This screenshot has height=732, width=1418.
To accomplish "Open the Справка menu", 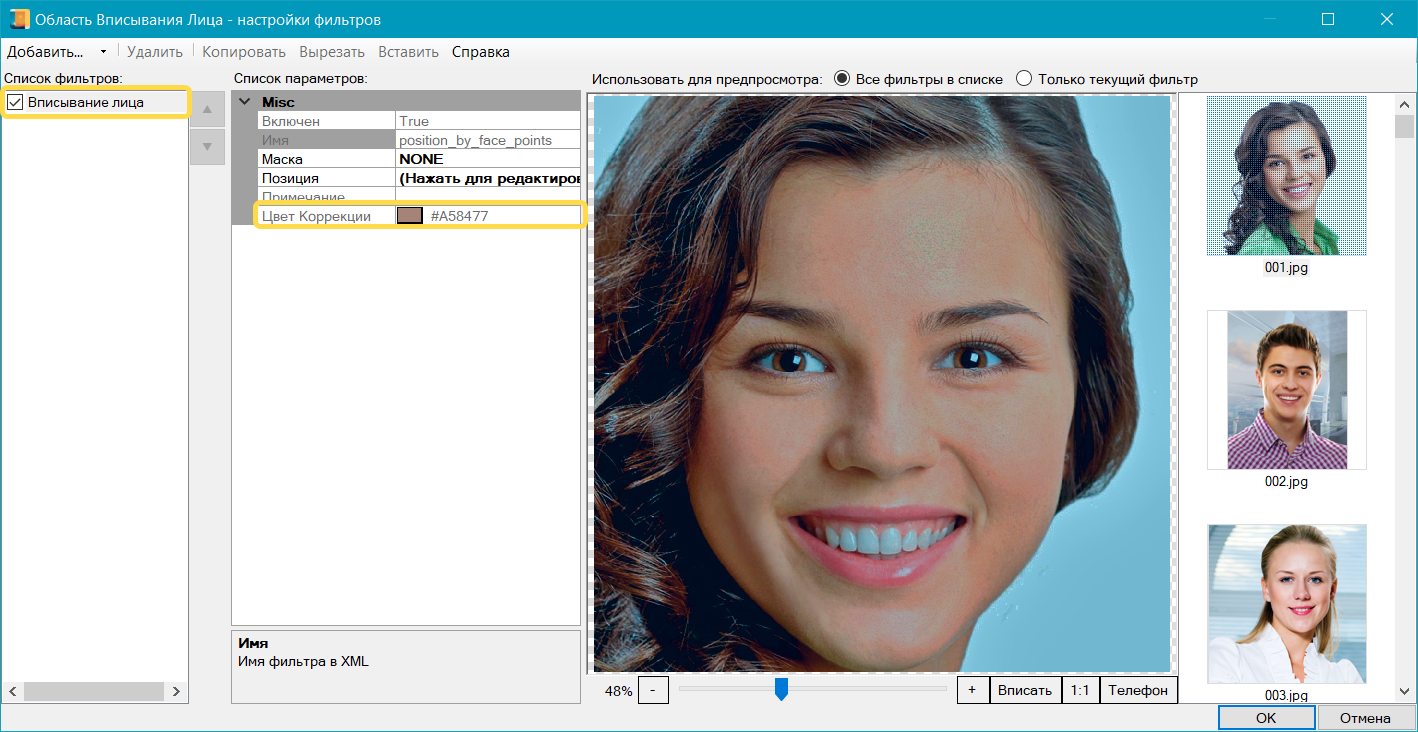I will 480,52.
